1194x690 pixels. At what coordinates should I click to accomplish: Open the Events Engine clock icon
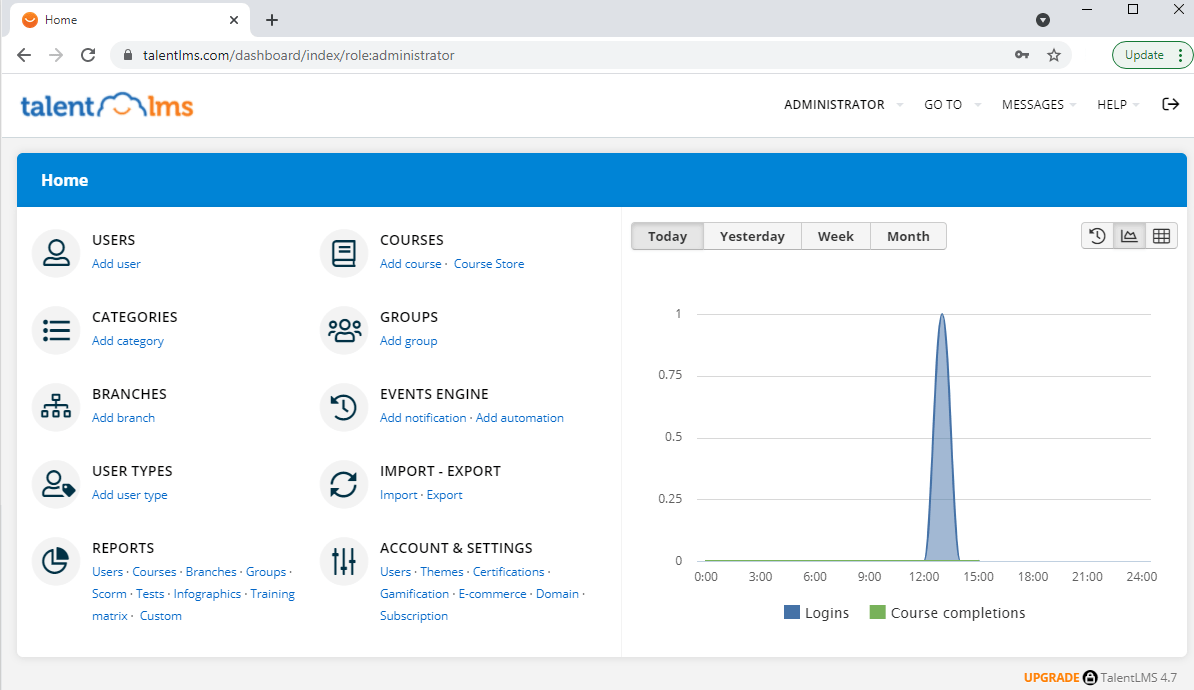pyautogui.click(x=343, y=407)
